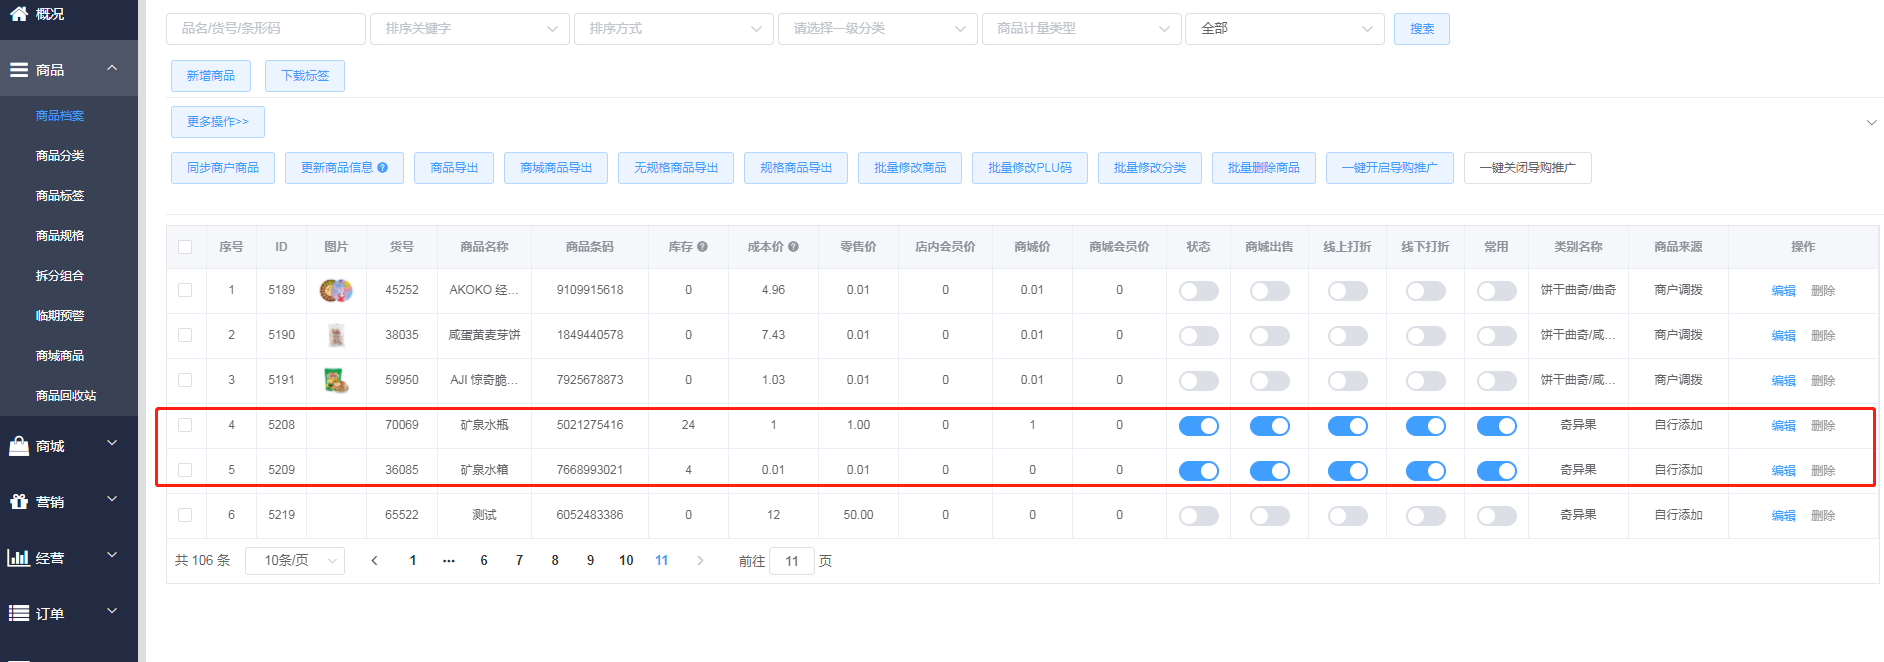Click the AKOKO product thumbnail image
This screenshot has width=1884, height=662.
point(336,291)
